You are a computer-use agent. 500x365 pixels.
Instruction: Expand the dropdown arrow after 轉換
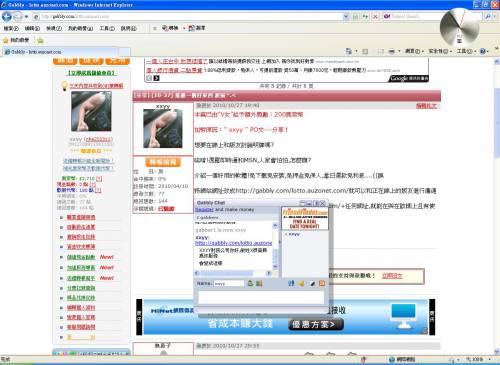pyautogui.click(x=184, y=29)
